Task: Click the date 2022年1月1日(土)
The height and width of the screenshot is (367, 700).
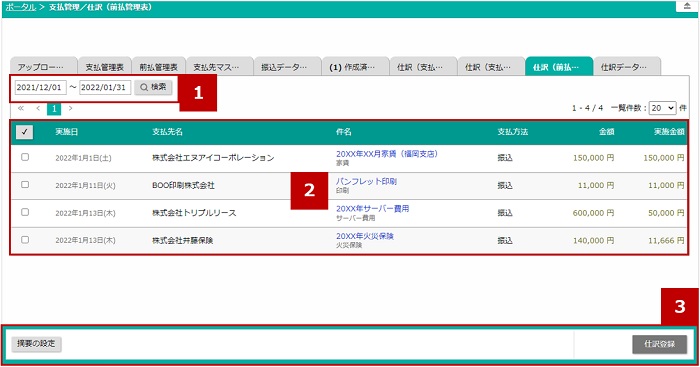Action: tap(83, 158)
